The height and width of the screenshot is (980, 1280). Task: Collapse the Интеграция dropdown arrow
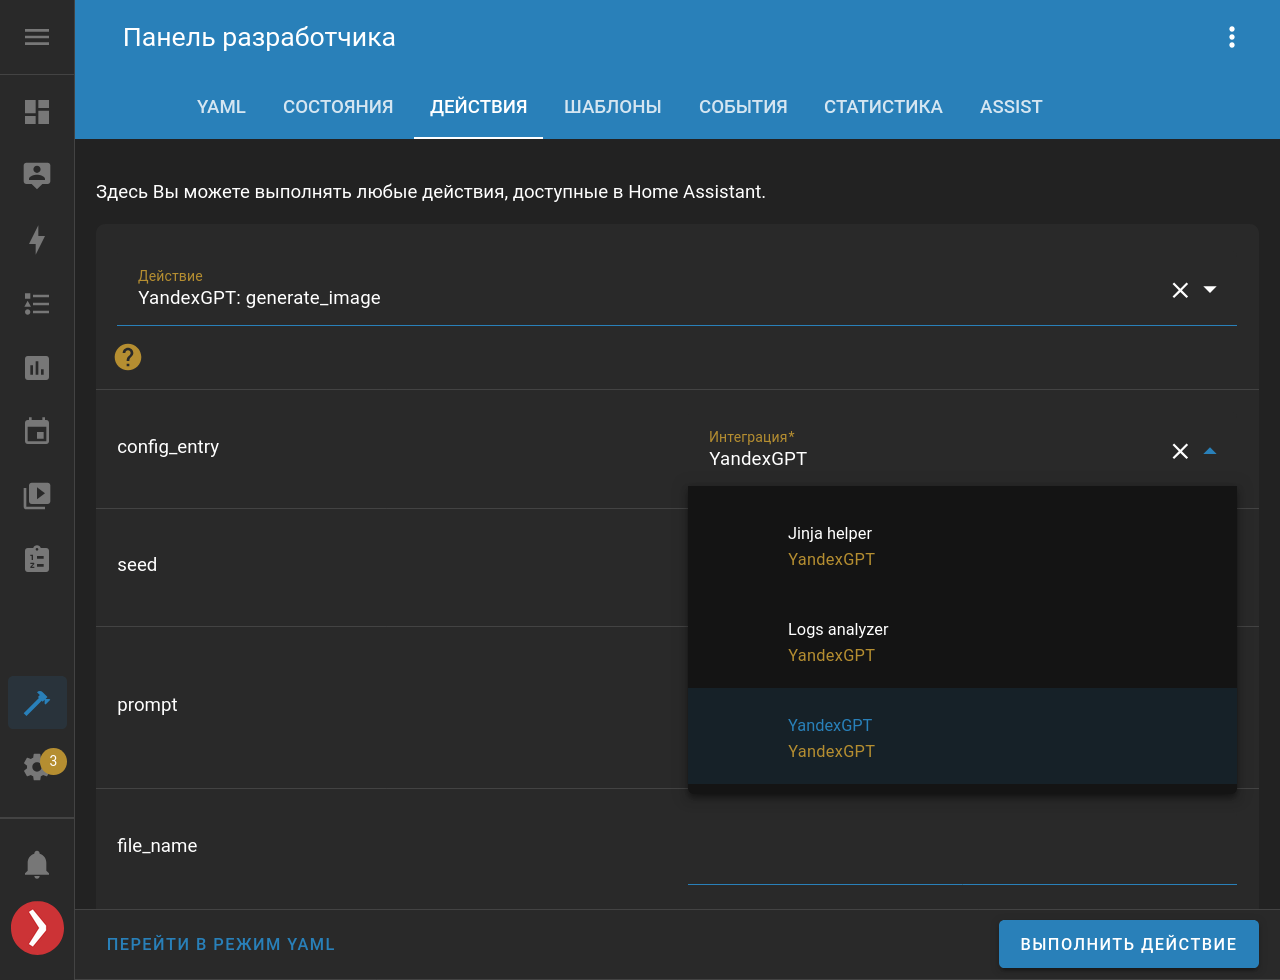[1210, 452]
